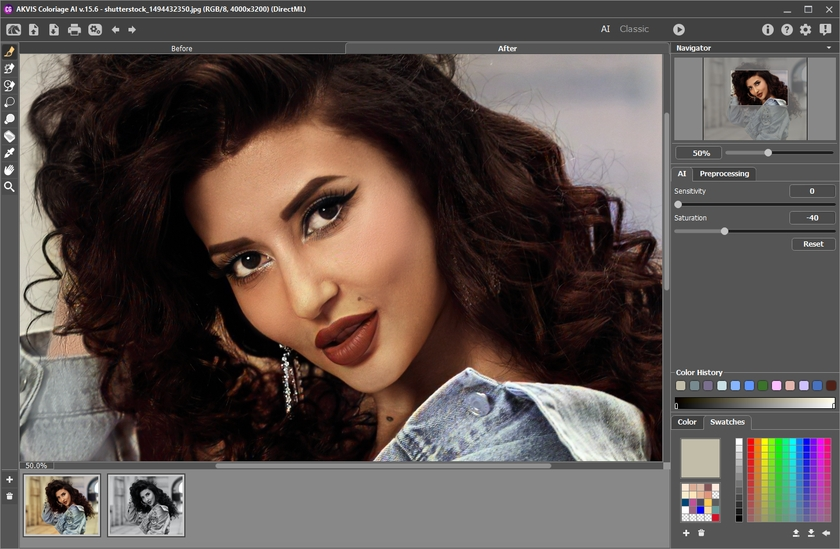
Task: Show the Before image tab
Action: coord(182,48)
